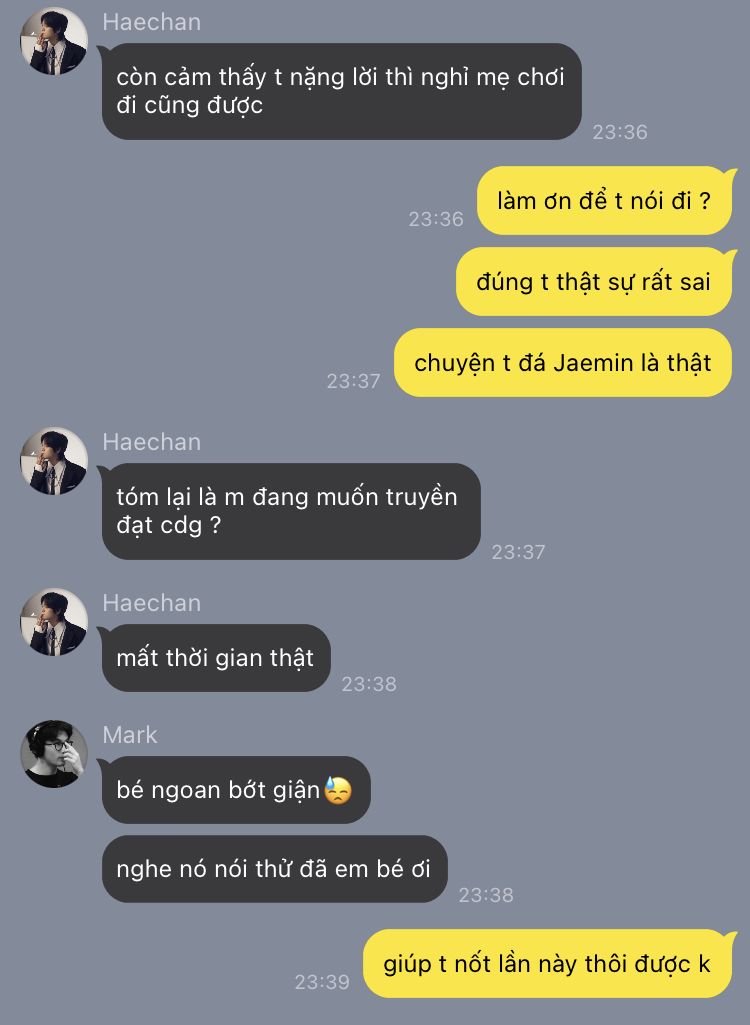The image size is (750, 1025).
Task: Tap the 23:38 timestamp beside Mark's message
Action: click(x=486, y=895)
